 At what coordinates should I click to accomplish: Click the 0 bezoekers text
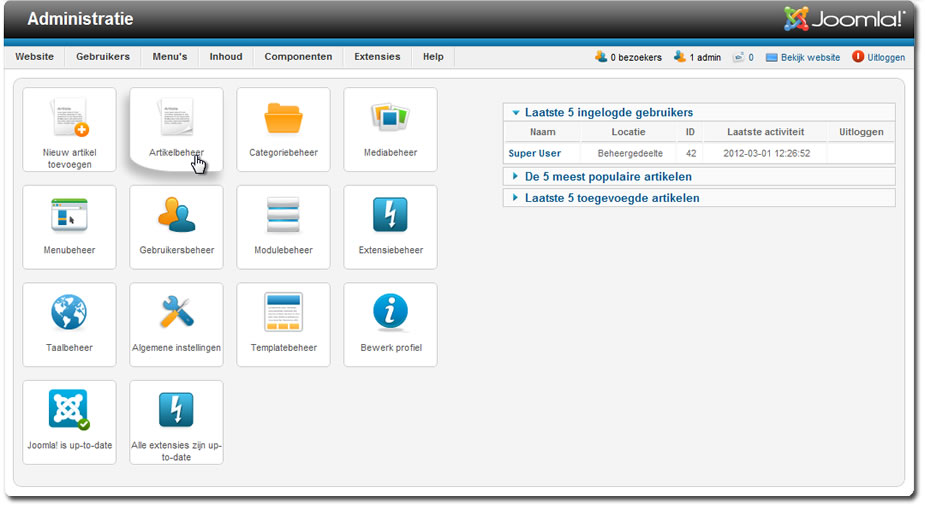[x=636, y=57]
